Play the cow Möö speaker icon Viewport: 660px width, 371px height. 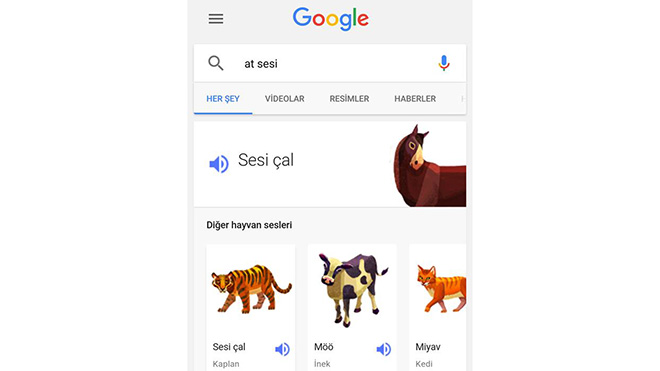click(x=383, y=349)
